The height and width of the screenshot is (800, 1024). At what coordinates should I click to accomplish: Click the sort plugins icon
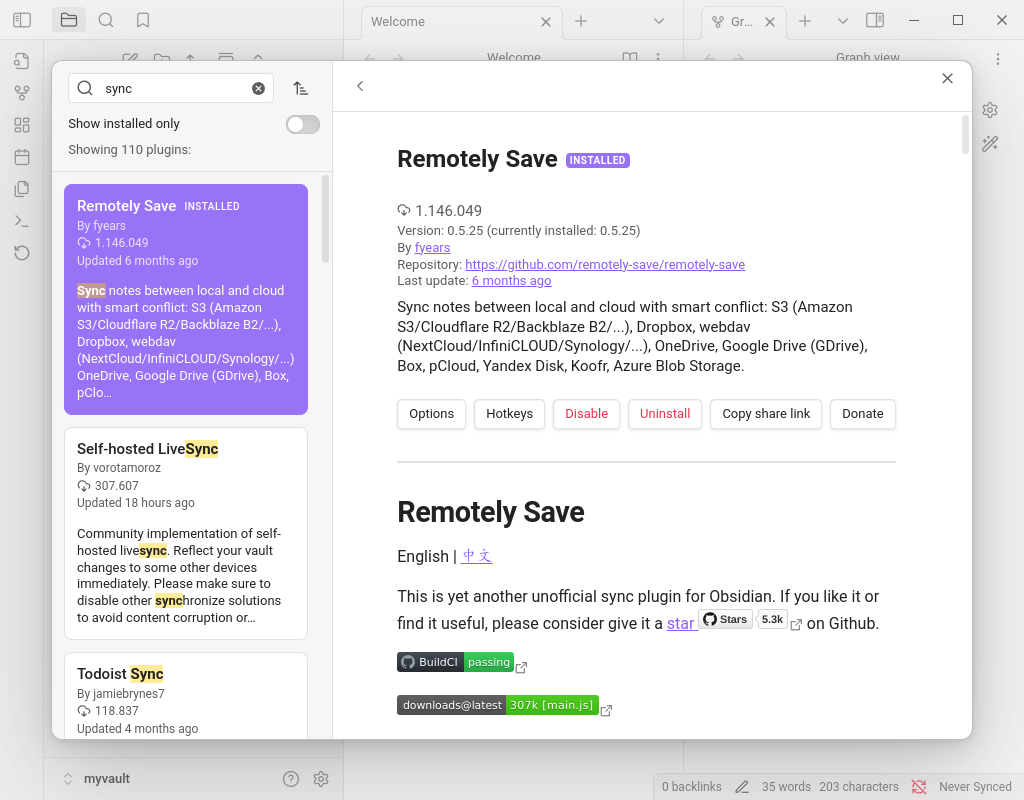(300, 89)
